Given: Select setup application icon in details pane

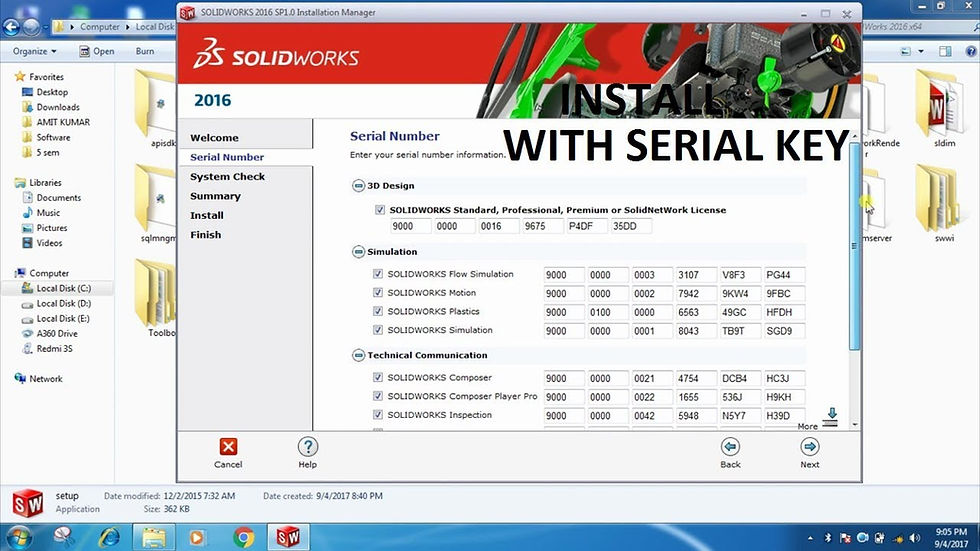Looking at the screenshot, I should (28, 503).
